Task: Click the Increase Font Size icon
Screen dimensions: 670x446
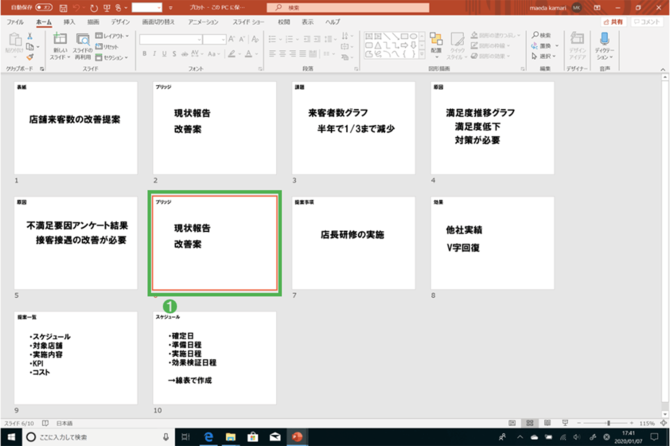Action: point(232,39)
